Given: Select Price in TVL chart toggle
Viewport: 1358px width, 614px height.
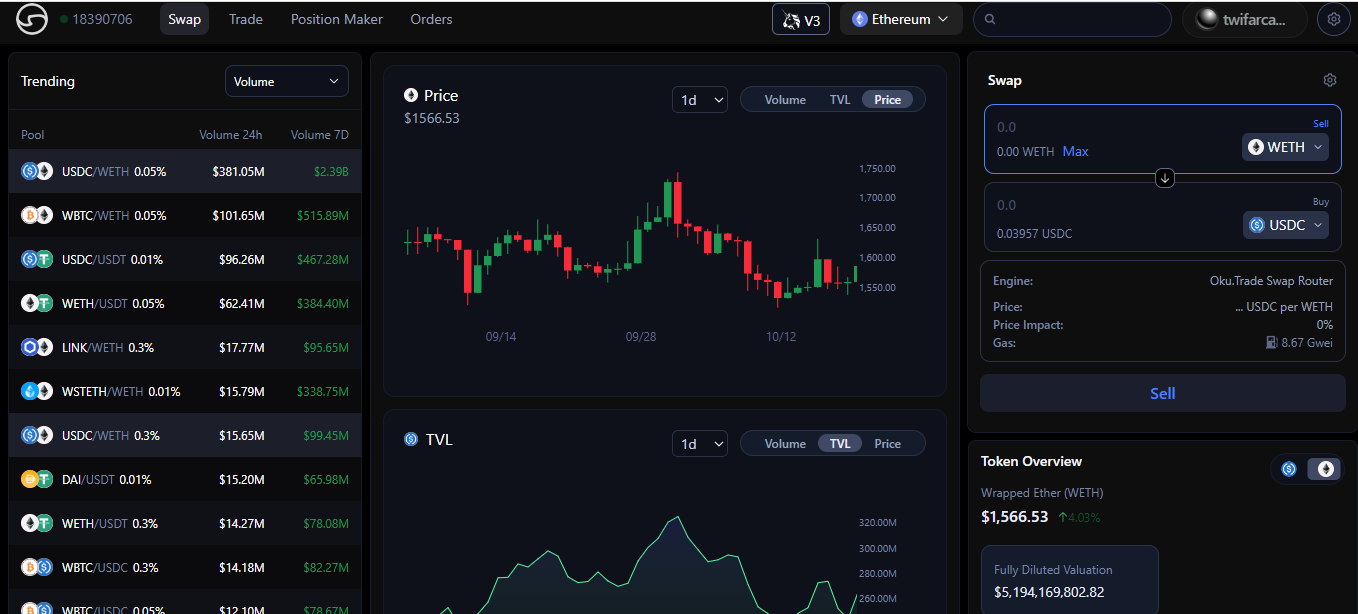Looking at the screenshot, I should click(888, 443).
